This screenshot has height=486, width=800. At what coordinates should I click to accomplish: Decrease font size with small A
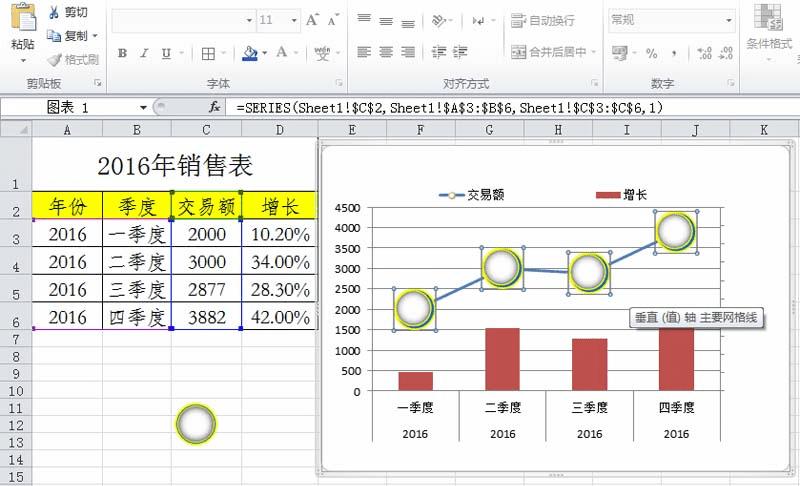click(333, 20)
